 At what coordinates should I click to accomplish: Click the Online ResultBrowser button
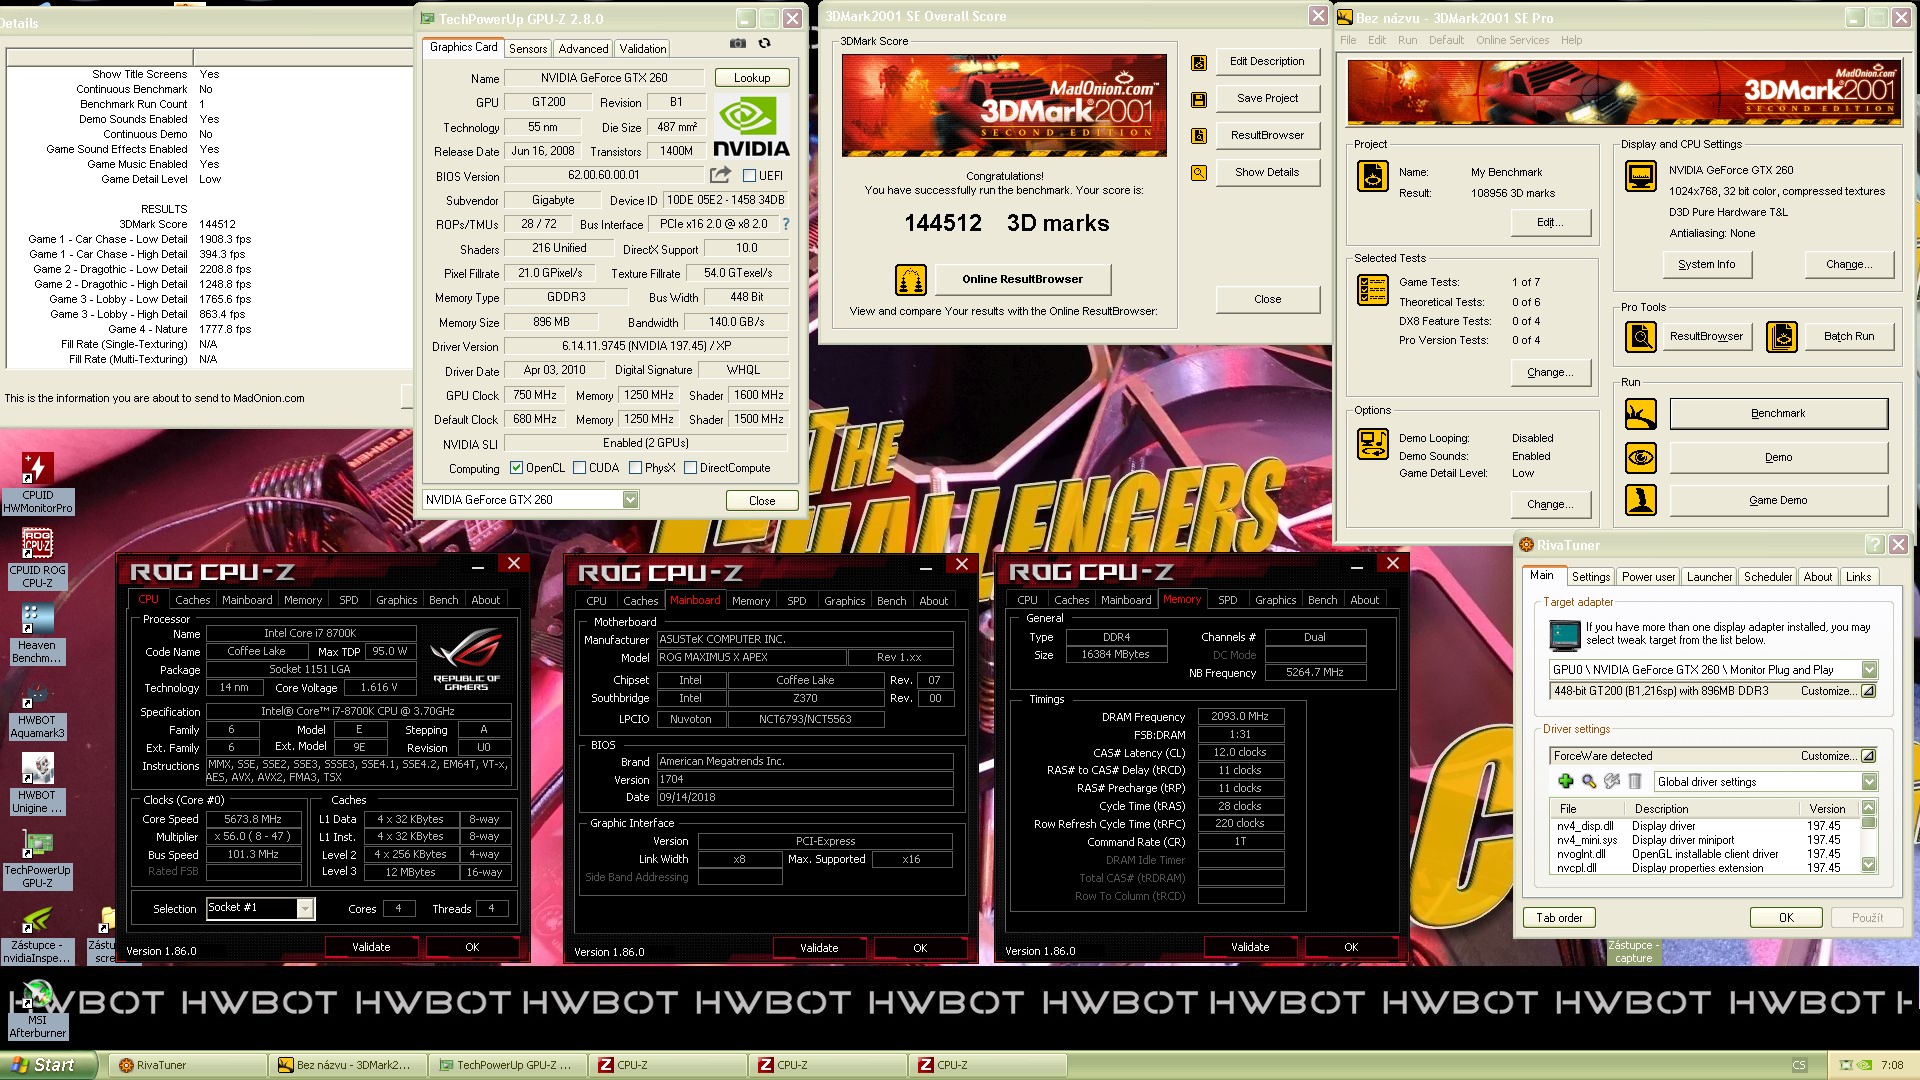point(1022,280)
